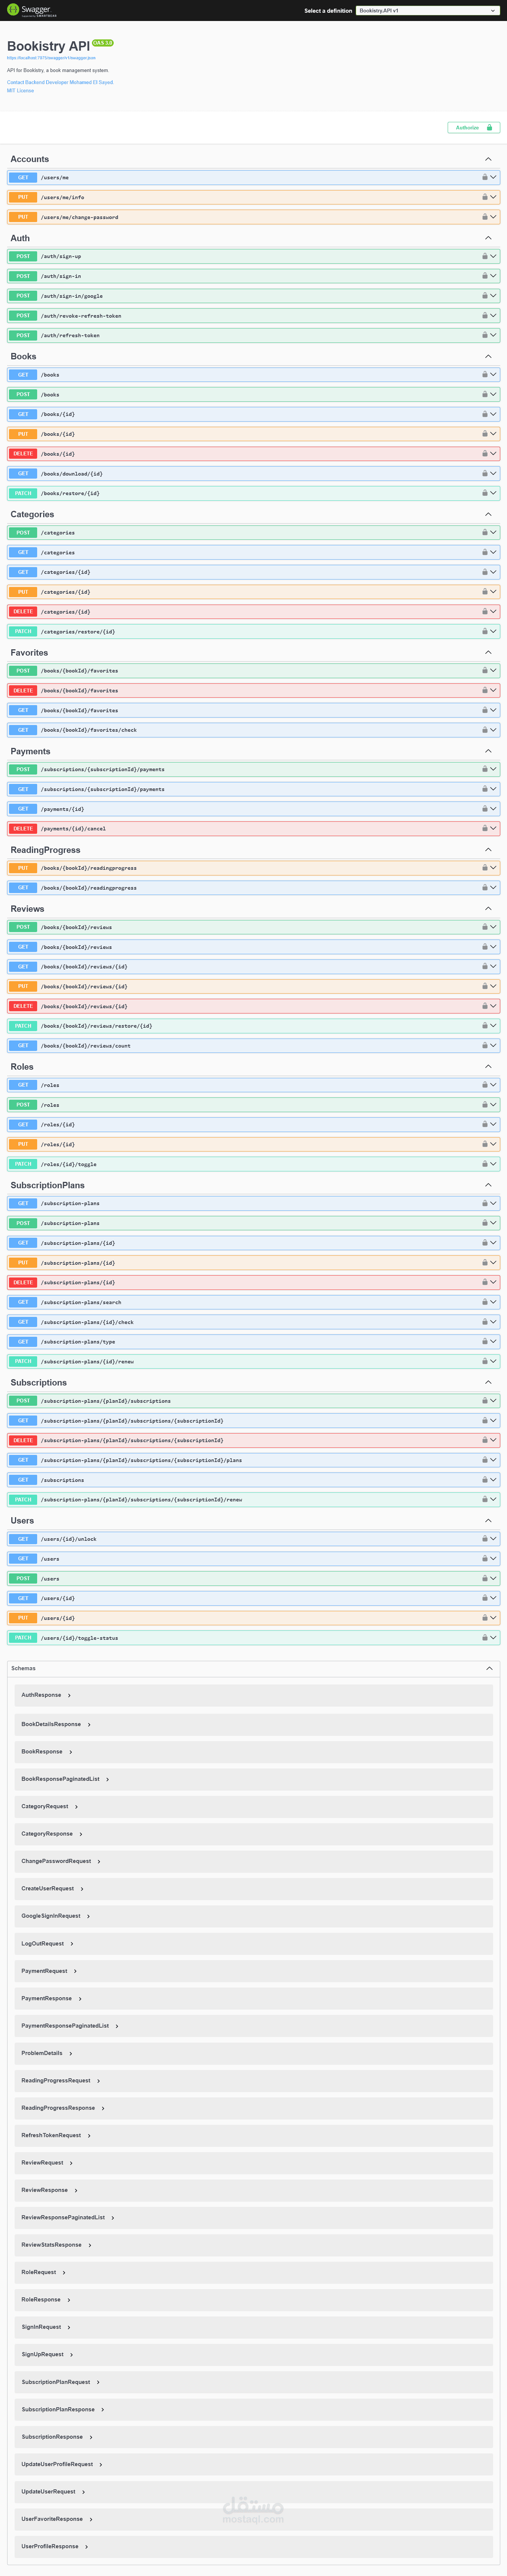Expand the ChangePasswordRequest schema

point(61,1861)
